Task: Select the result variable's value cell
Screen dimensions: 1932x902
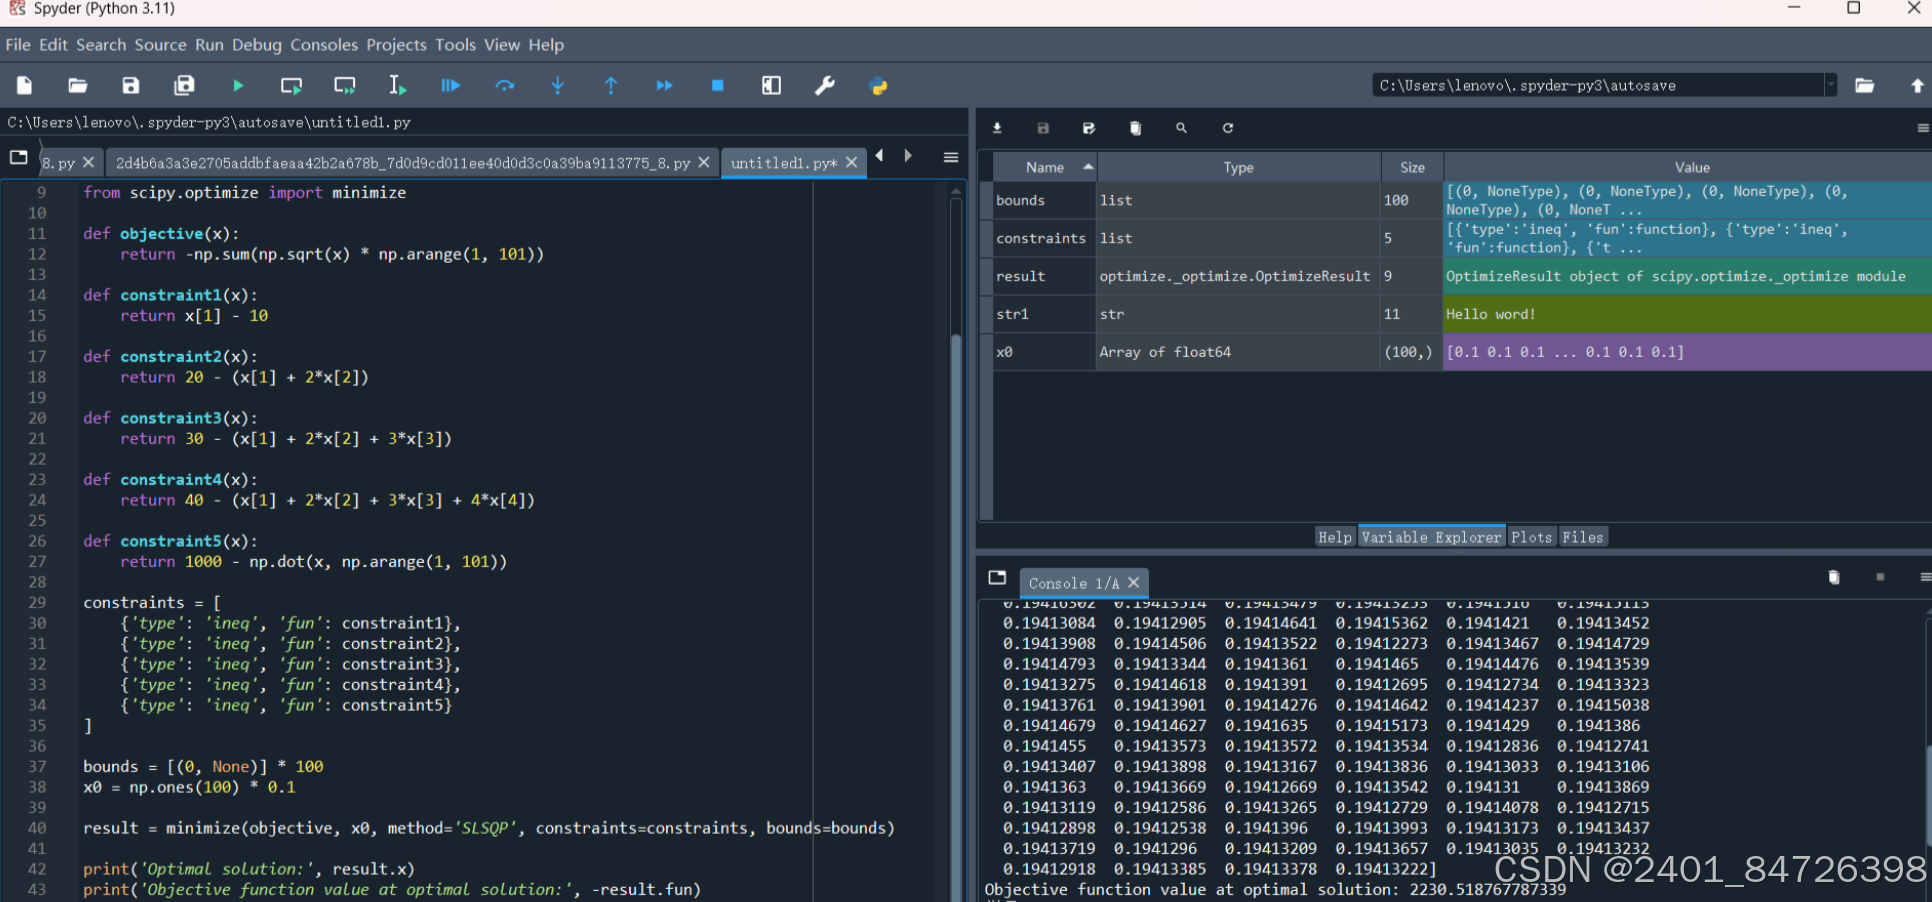Action: tap(1687, 276)
